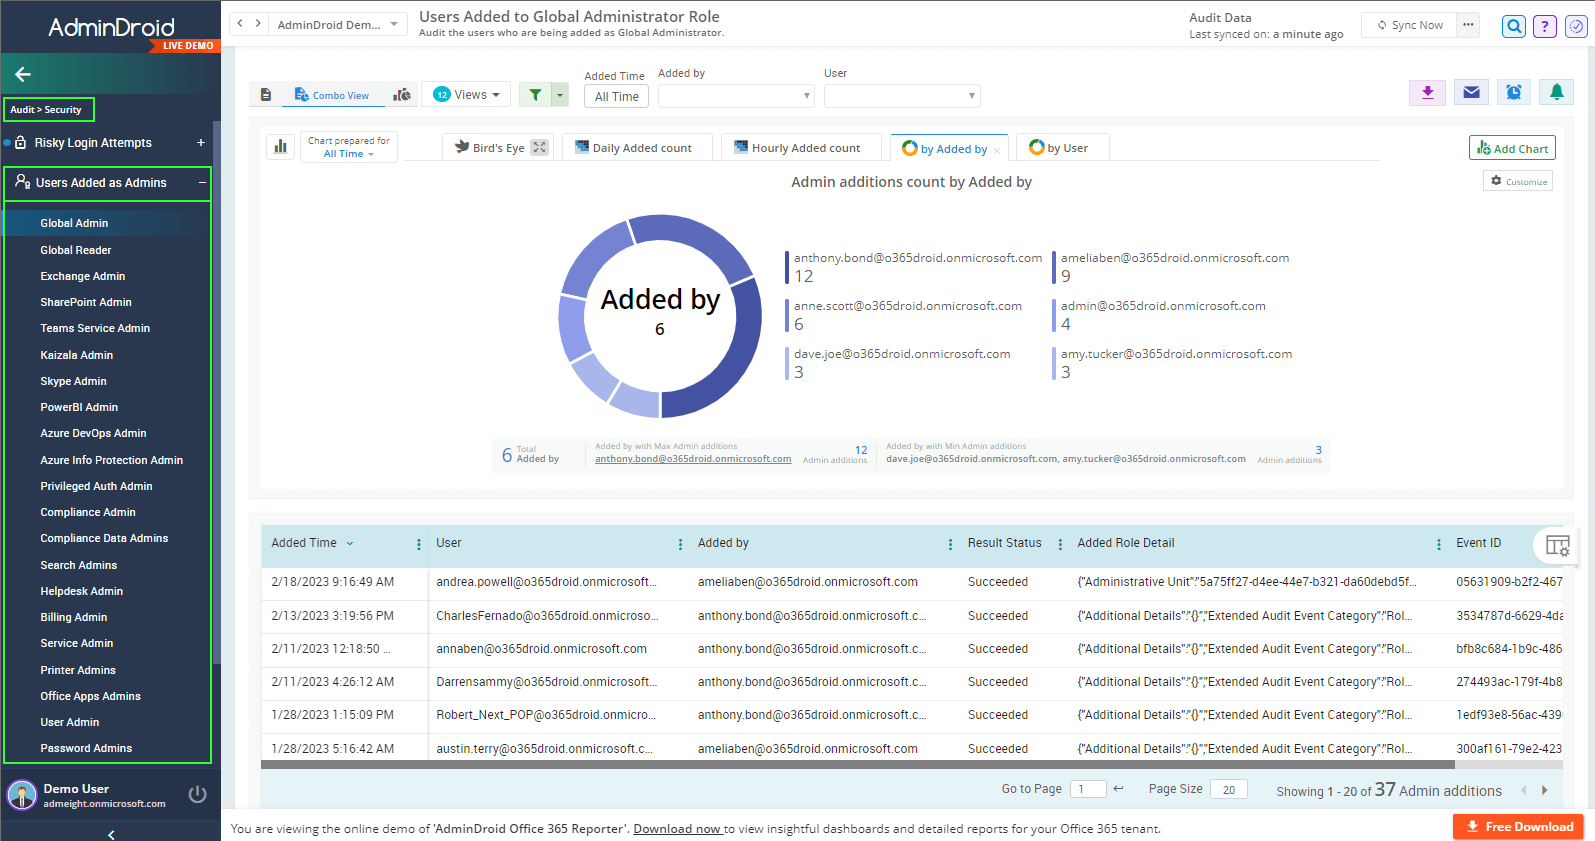Viewport: 1595px width, 841px height.
Task: Click the Free Download button
Action: click(1518, 827)
